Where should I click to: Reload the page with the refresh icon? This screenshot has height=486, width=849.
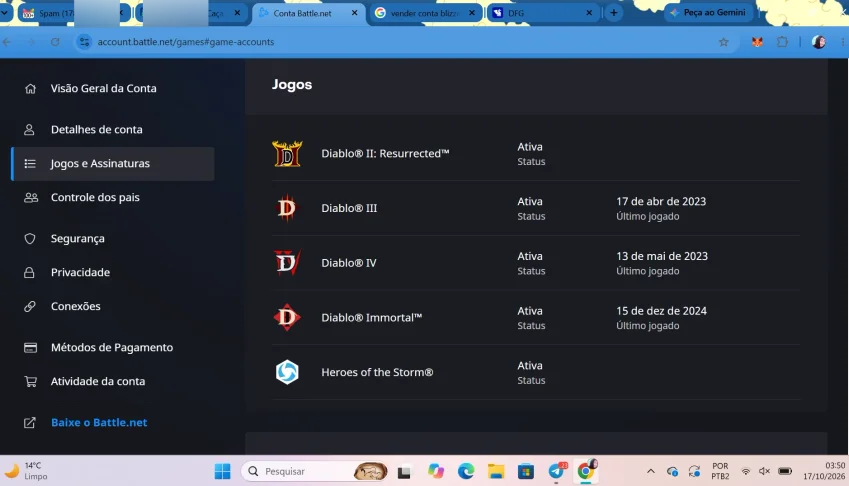click(55, 42)
